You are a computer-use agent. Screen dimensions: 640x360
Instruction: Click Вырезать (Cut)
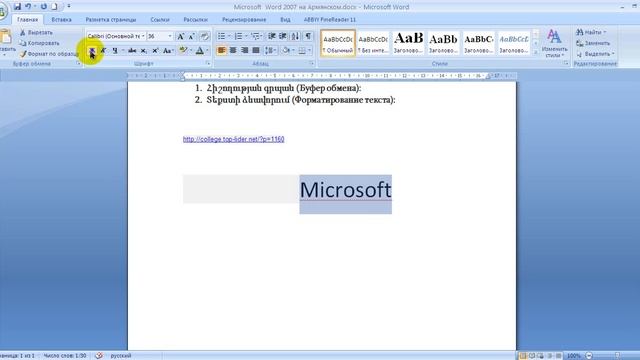click(36, 33)
